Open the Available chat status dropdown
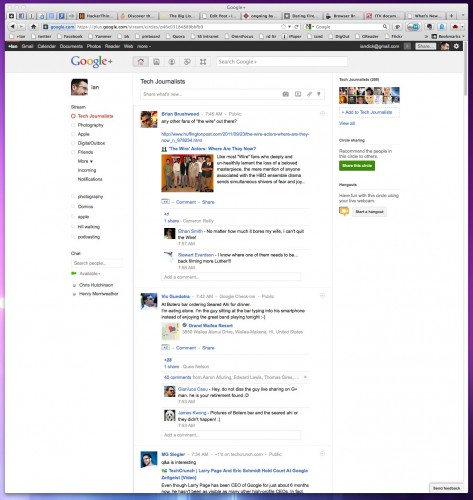This screenshot has width=473, height=500. (89, 274)
